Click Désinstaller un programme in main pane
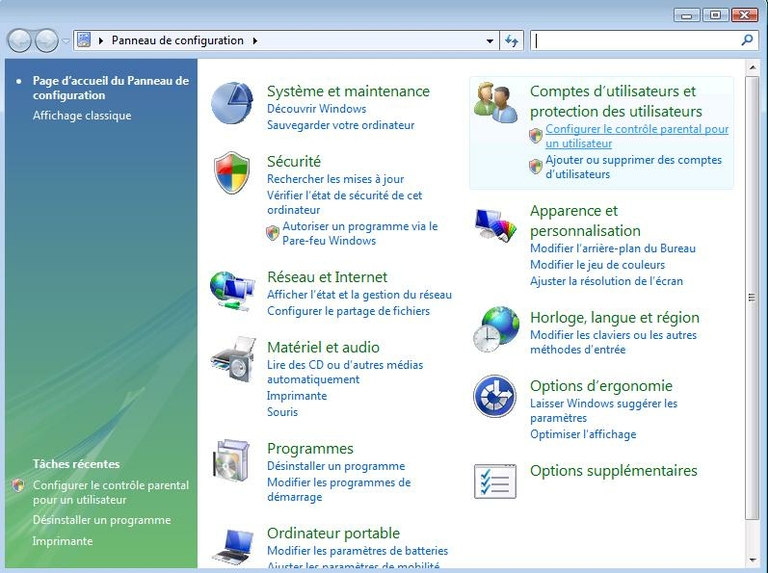The width and height of the screenshot is (768, 573). point(336,466)
